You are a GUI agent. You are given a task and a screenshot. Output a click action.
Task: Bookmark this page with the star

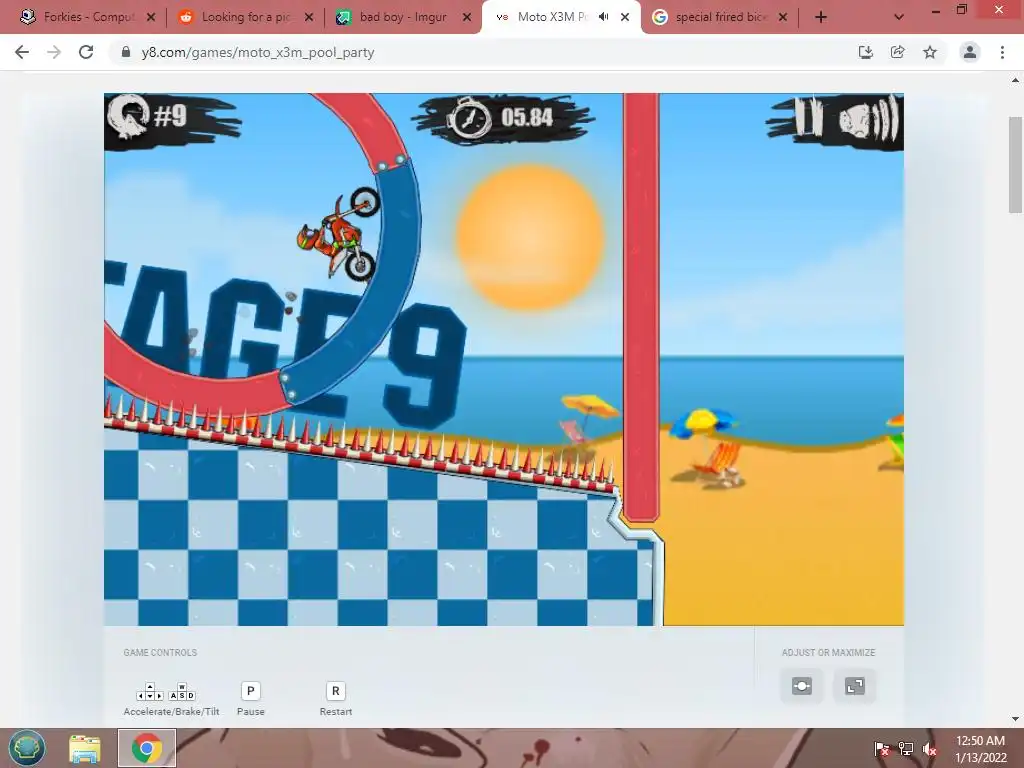click(930, 52)
